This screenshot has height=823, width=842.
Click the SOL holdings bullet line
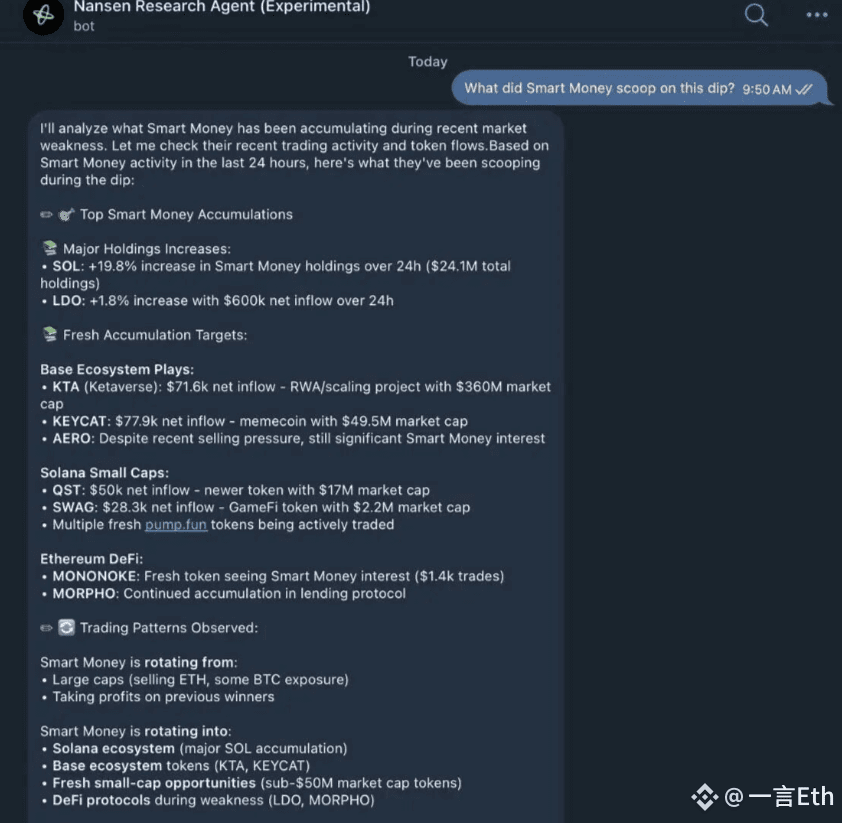click(x=275, y=274)
